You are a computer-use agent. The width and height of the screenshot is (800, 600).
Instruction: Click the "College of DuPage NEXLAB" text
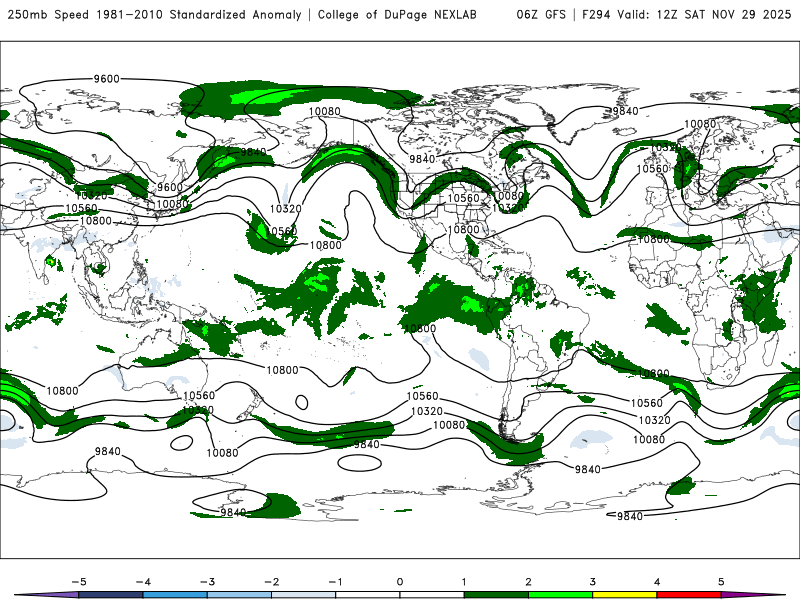tap(397, 15)
